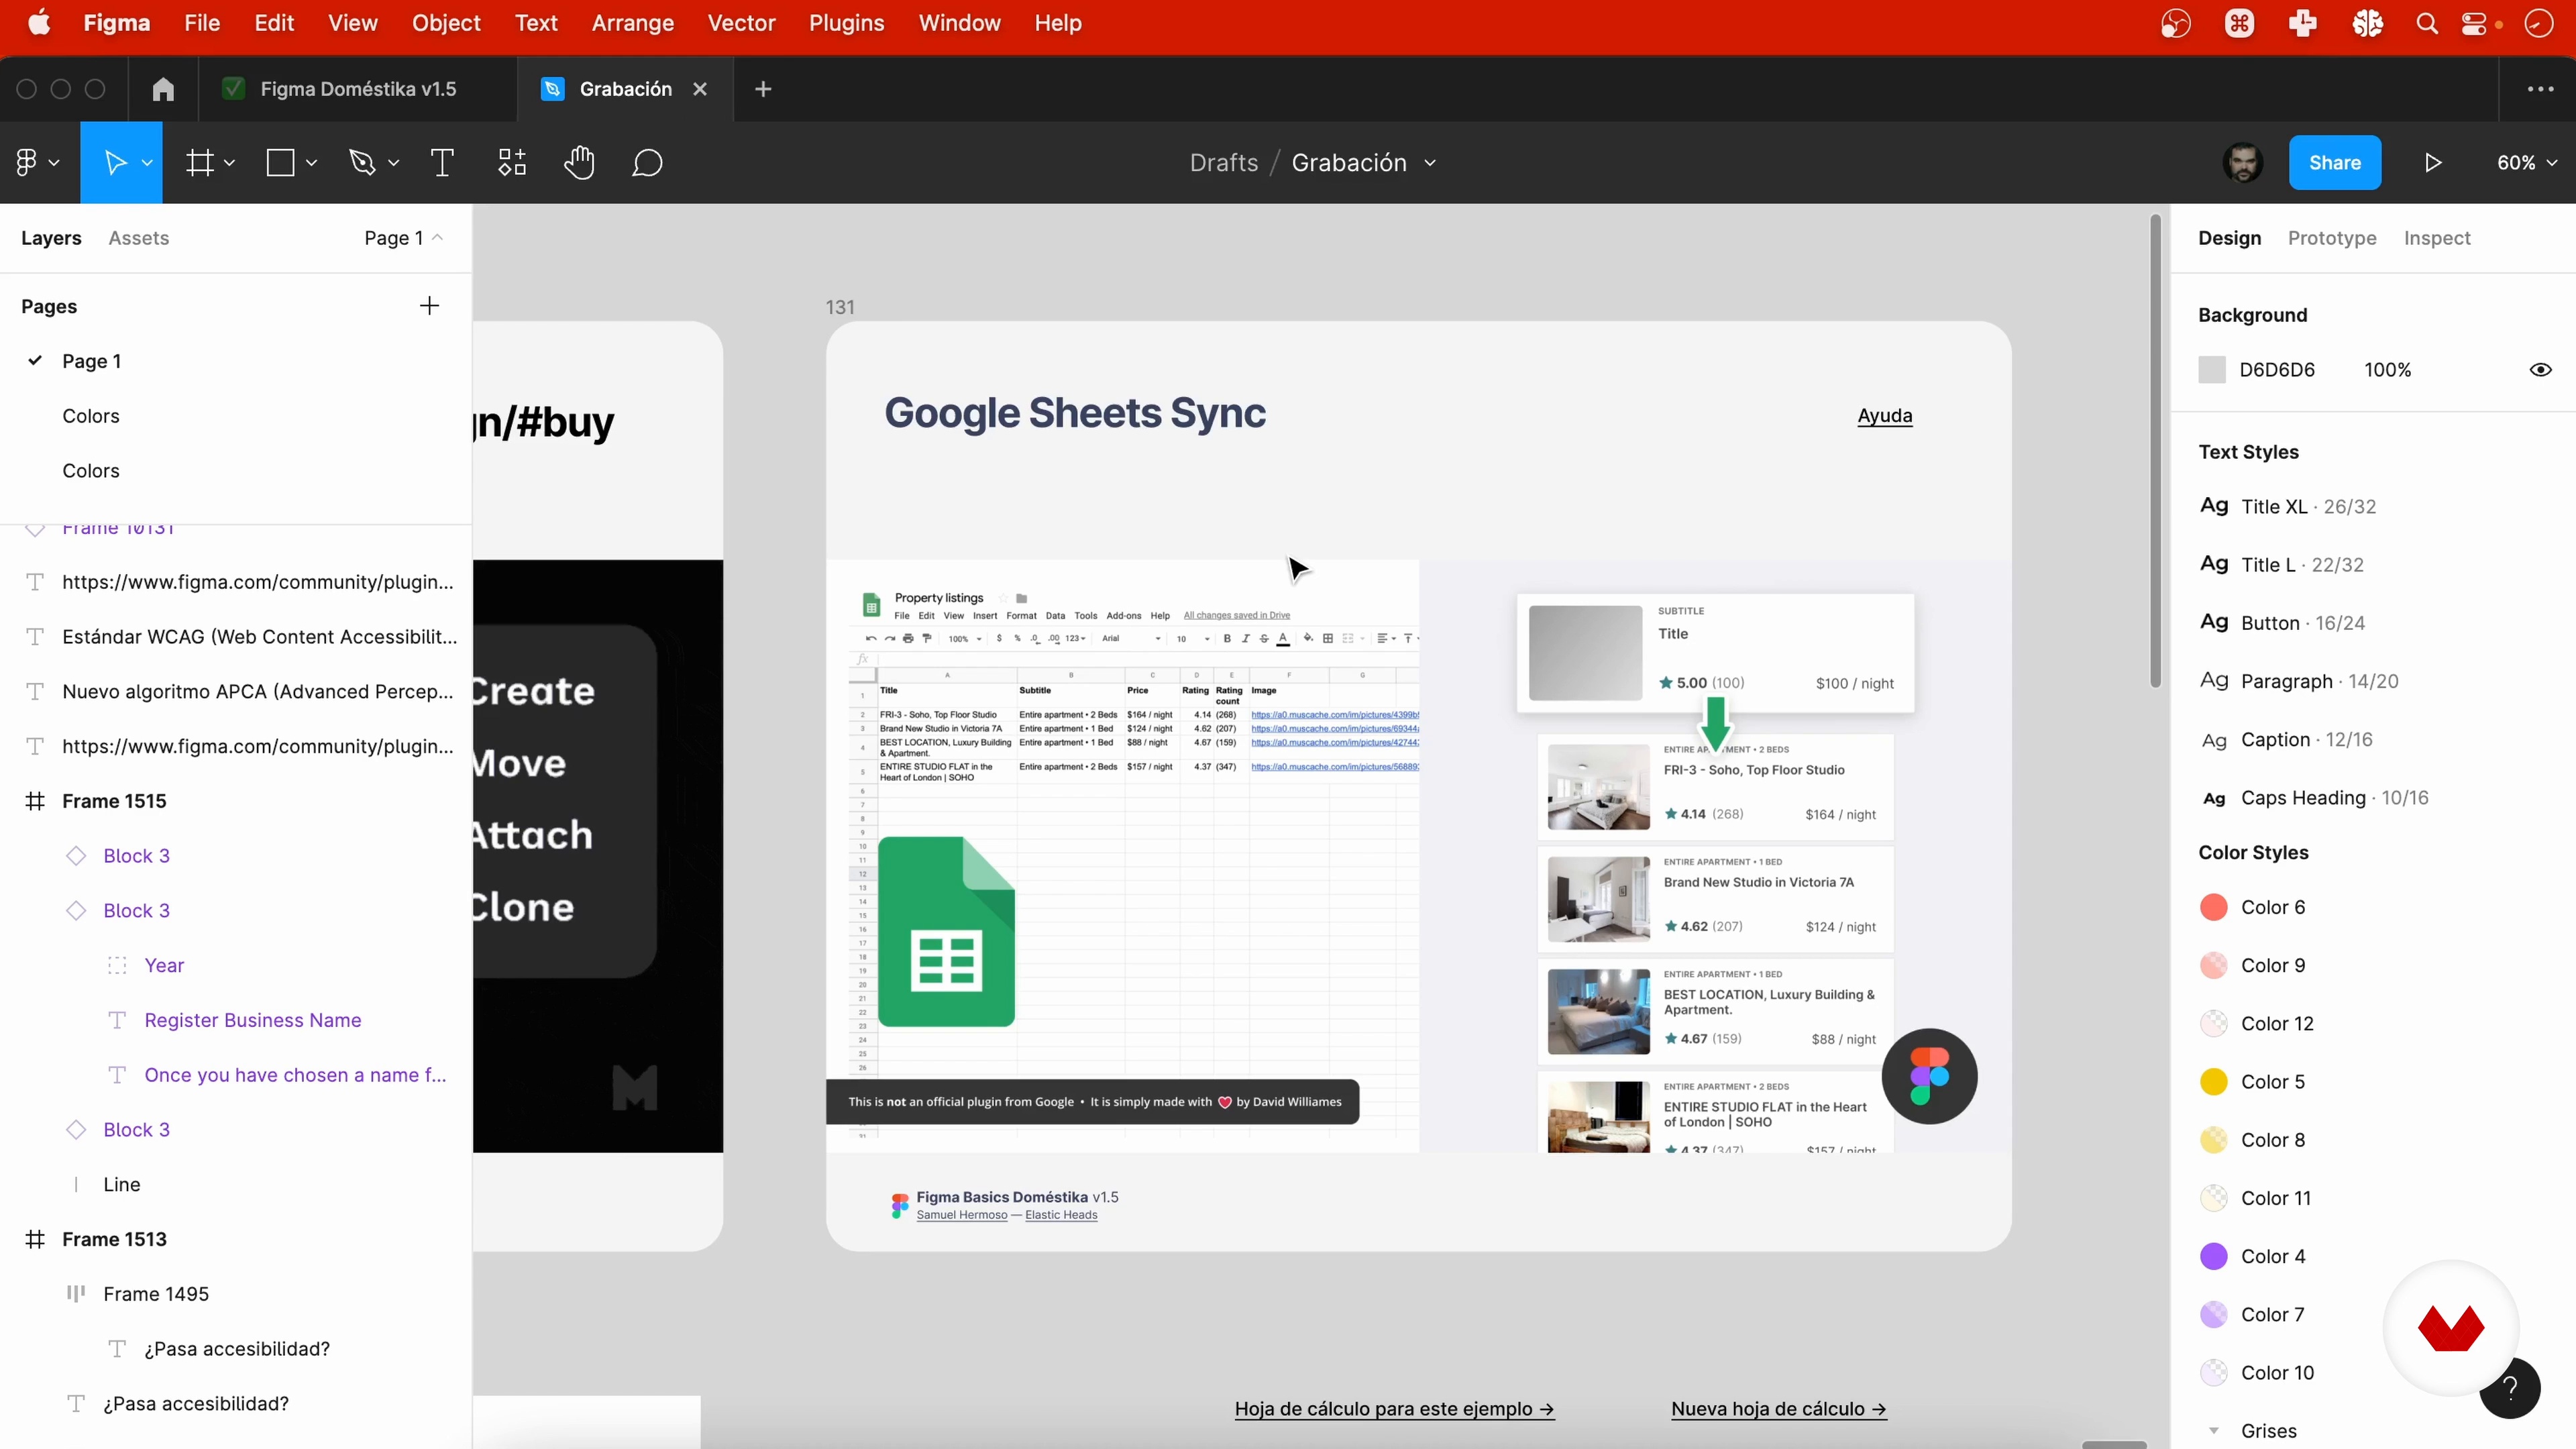
Task: Click the Frame 1495 auto layout icon
Action: tap(76, 1294)
